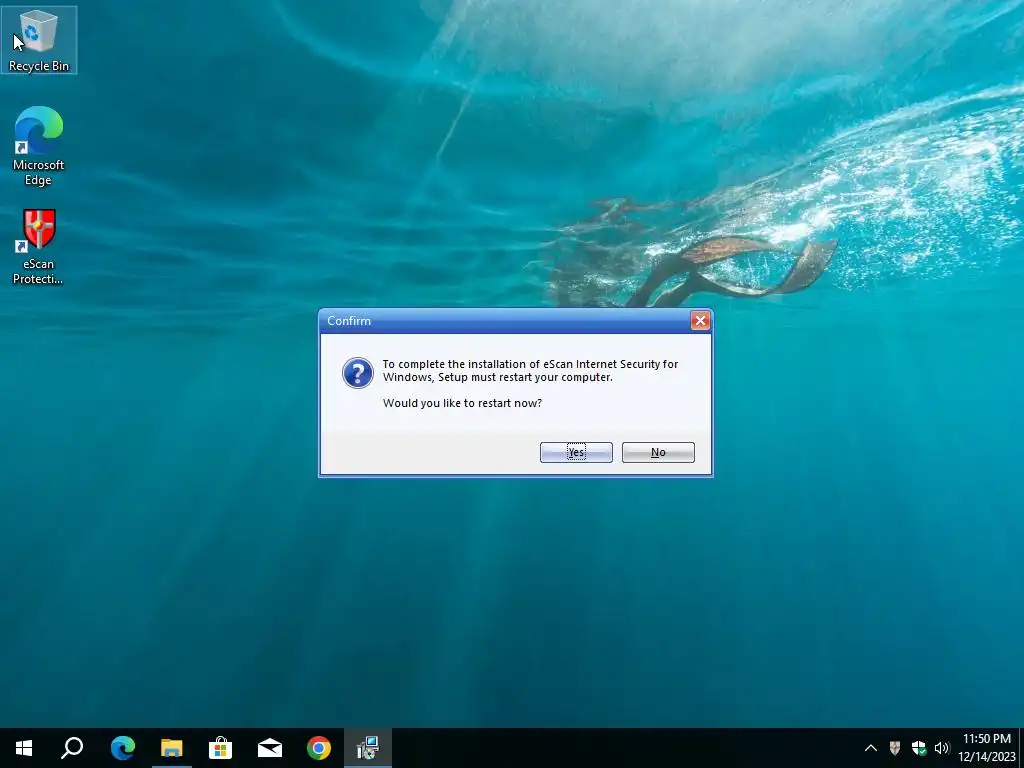The image size is (1024, 768).
Task: Open the Mail app from the taskbar
Action: pyautogui.click(x=270, y=748)
